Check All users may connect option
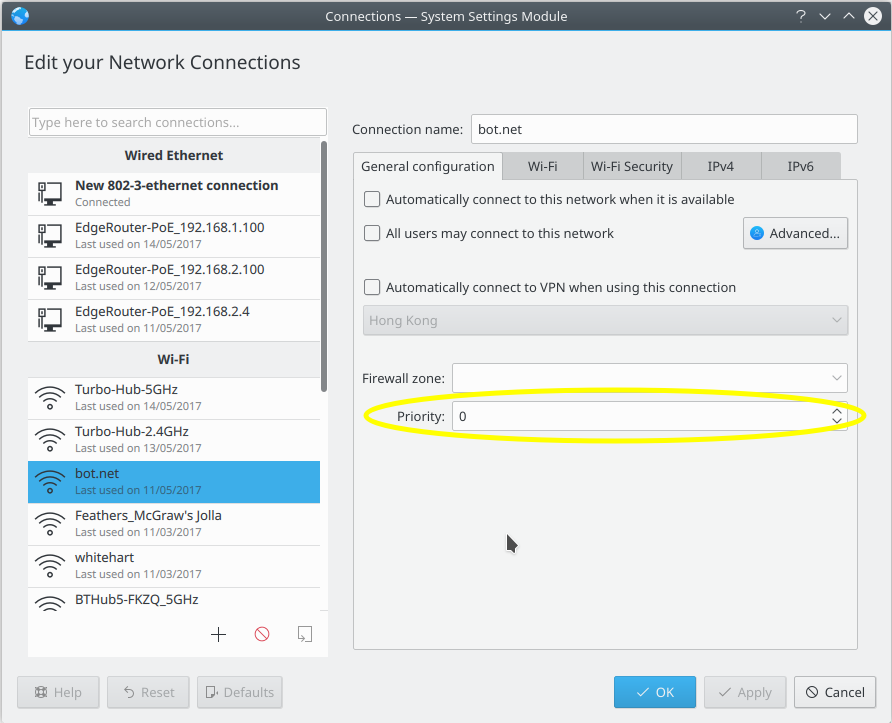The image size is (892, 723). (x=372, y=233)
